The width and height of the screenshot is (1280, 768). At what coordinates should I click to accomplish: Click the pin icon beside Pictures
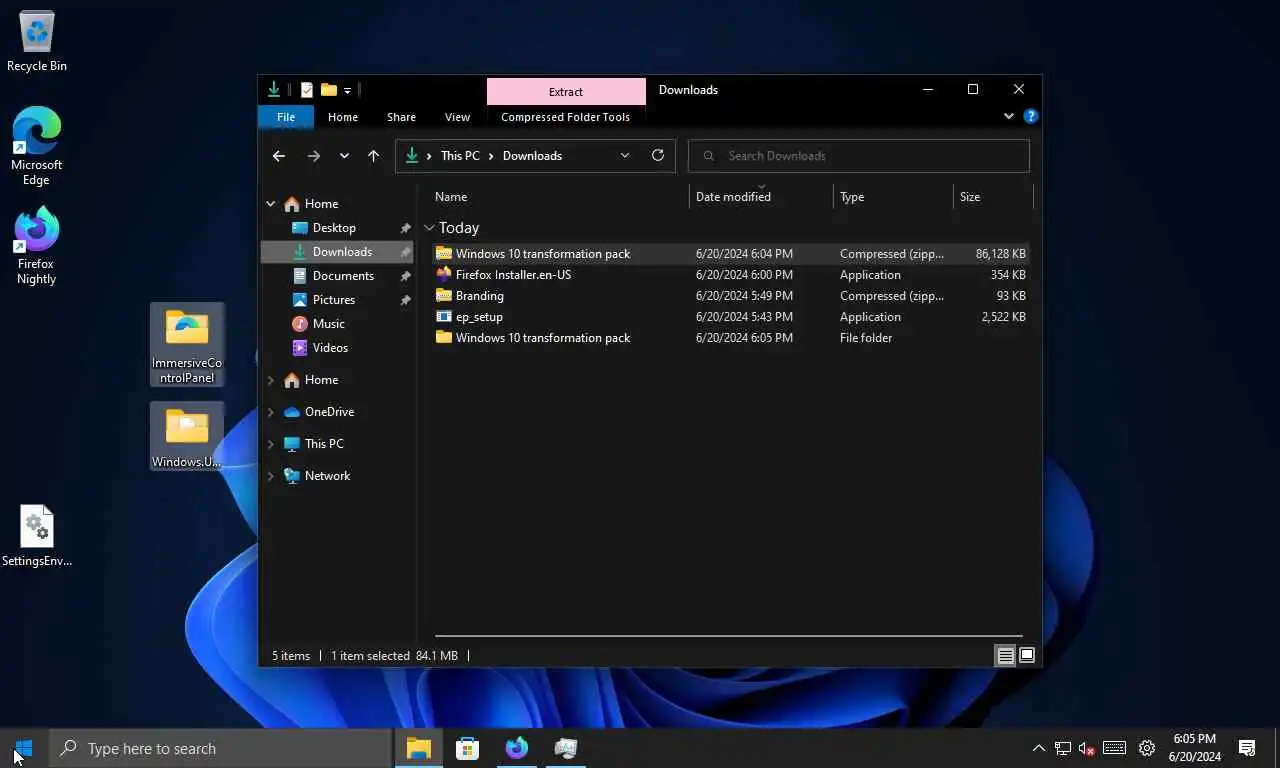click(405, 300)
